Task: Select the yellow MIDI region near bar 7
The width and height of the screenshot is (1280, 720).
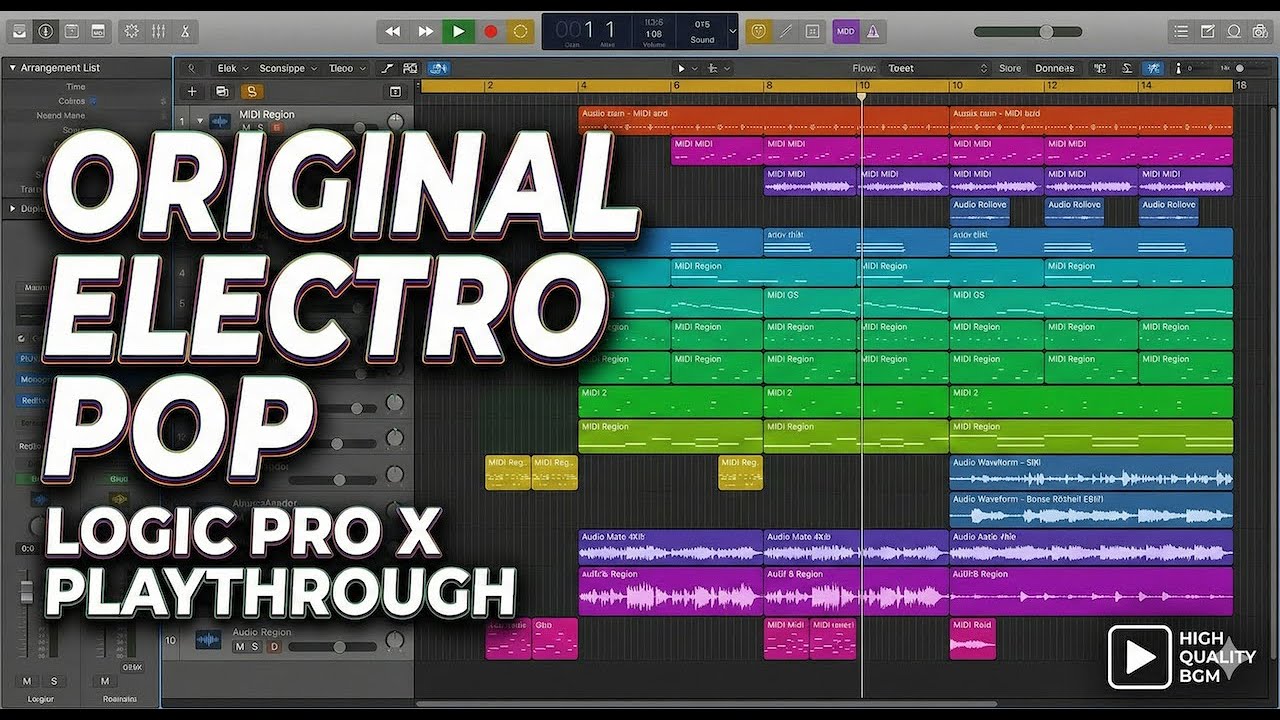Action: pyautogui.click(x=741, y=473)
